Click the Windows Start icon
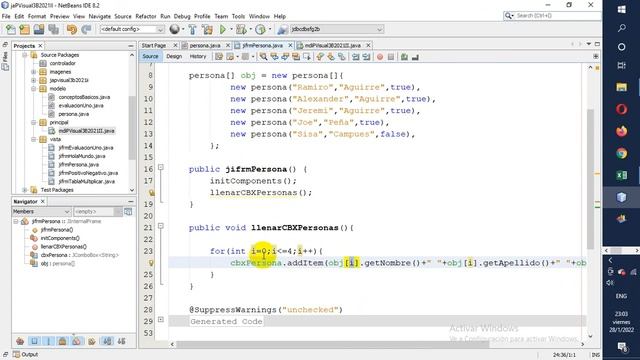 tap(622, 9)
